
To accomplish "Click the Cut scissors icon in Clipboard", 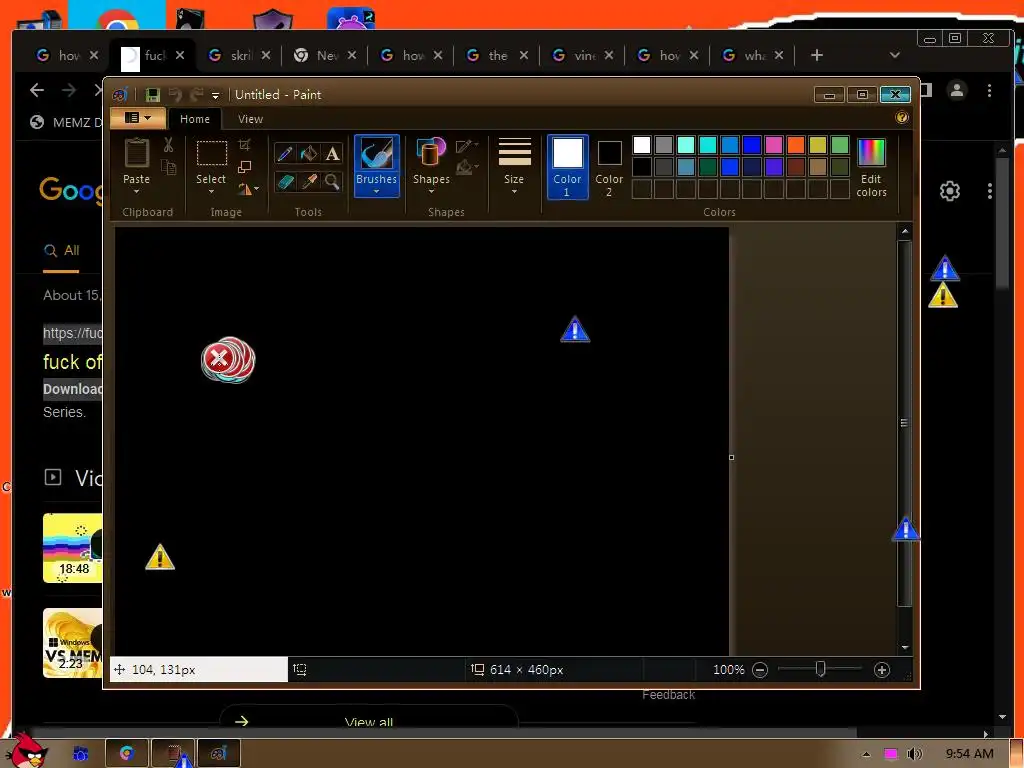I will 168,145.
